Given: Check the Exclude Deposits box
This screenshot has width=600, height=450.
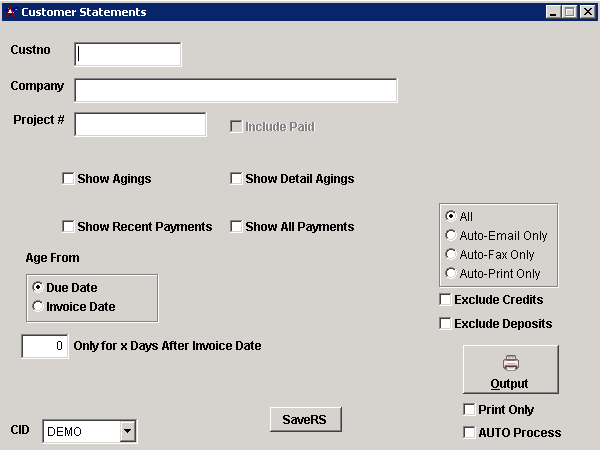Looking at the screenshot, I should pos(446,324).
